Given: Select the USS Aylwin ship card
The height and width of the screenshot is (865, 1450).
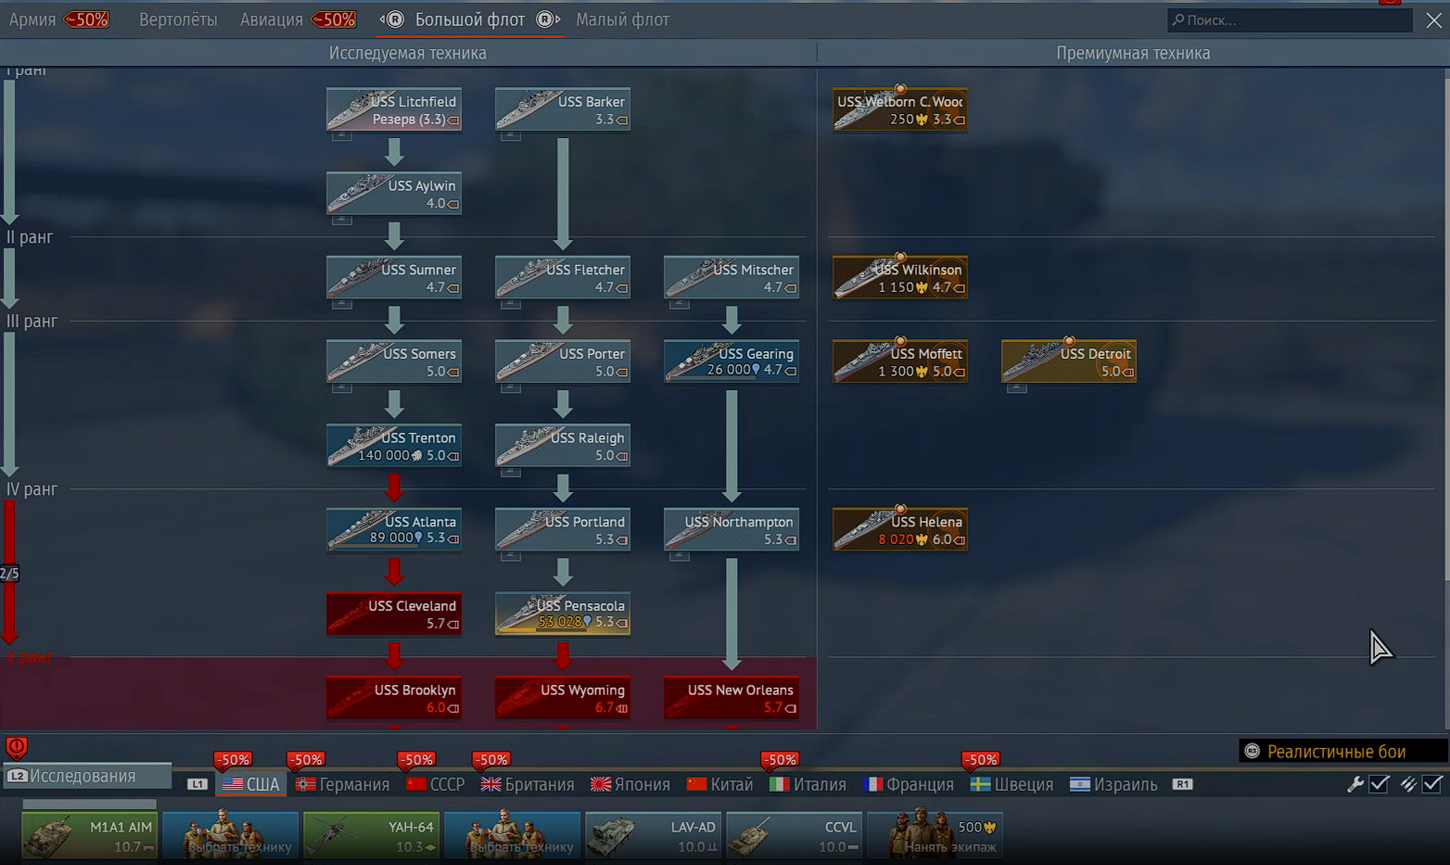Looking at the screenshot, I should [x=394, y=193].
